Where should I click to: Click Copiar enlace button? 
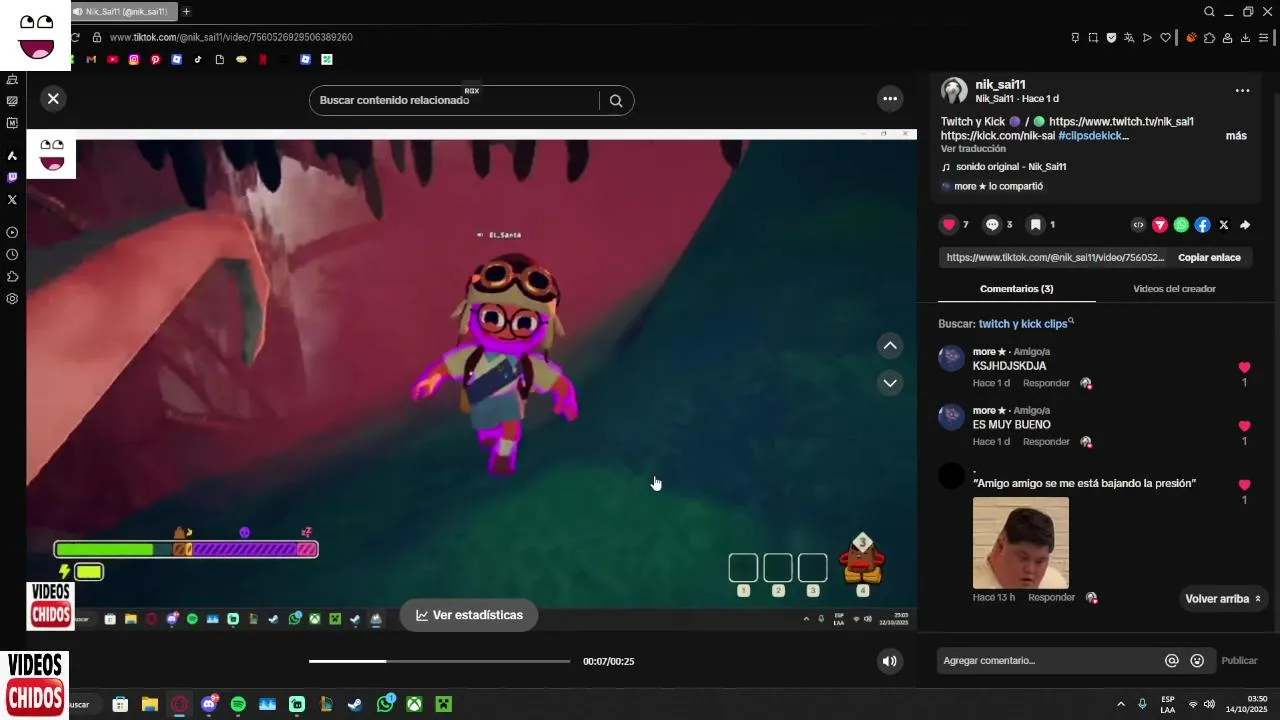[1209, 257]
